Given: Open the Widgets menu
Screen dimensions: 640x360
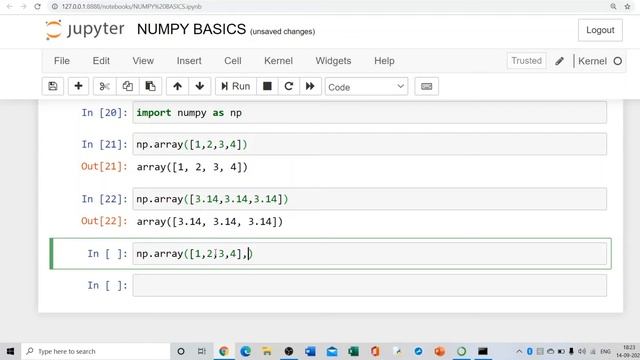Looking at the screenshot, I should click(333, 61).
